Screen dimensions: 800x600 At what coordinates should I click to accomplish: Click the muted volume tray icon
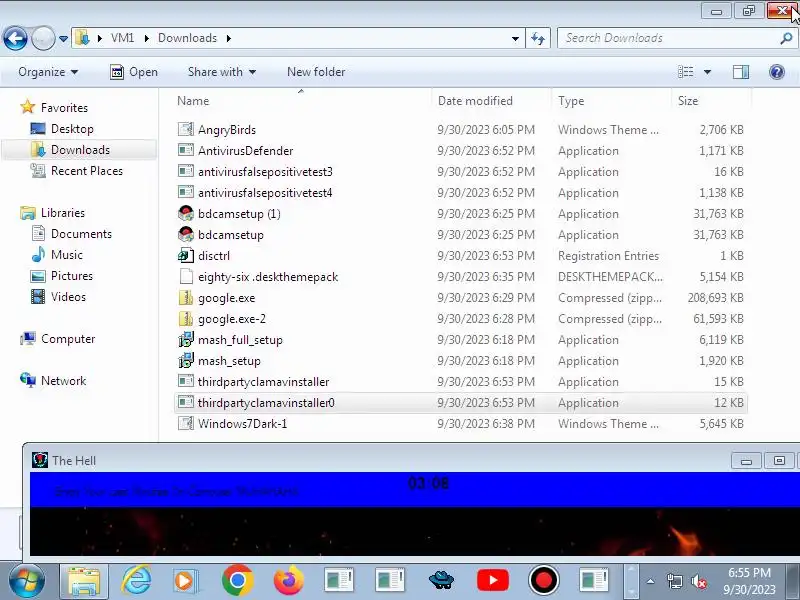click(x=698, y=581)
